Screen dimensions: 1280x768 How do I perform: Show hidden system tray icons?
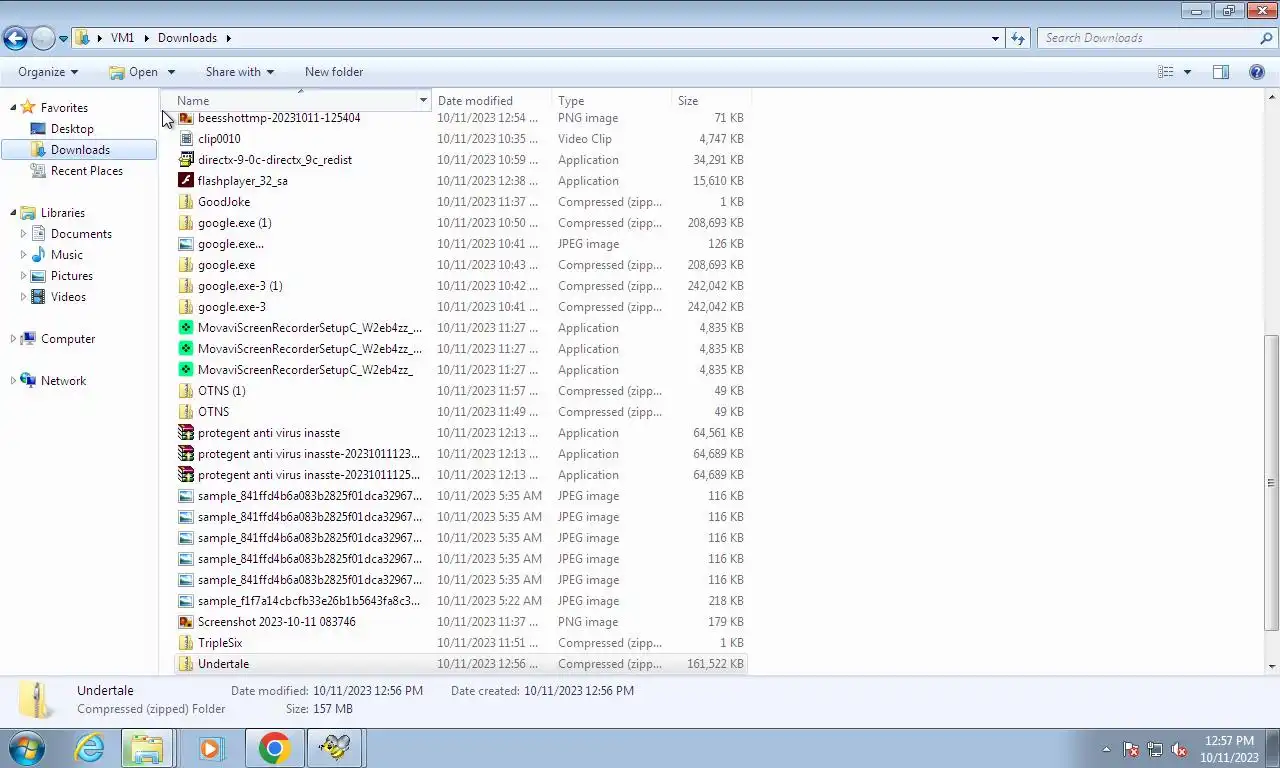[x=1106, y=749]
